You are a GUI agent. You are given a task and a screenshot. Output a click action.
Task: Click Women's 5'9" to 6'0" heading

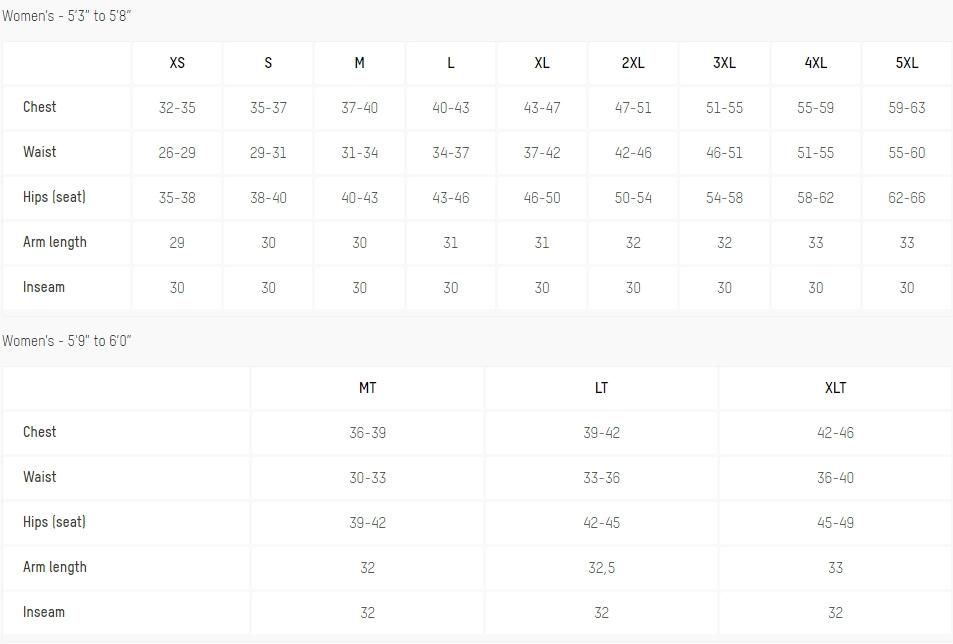point(66,341)
